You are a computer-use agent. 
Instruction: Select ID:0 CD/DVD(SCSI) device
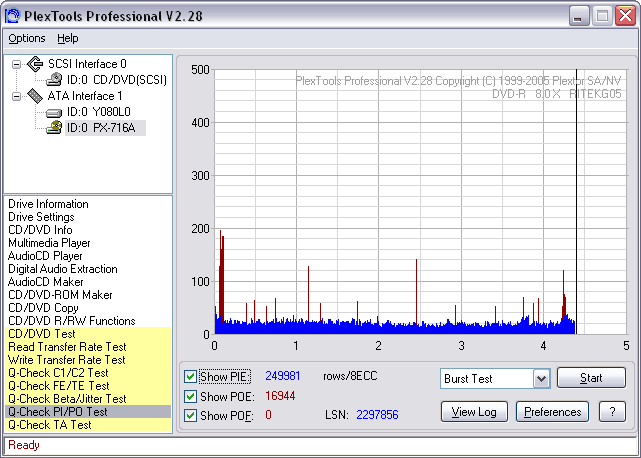point(117,80)
